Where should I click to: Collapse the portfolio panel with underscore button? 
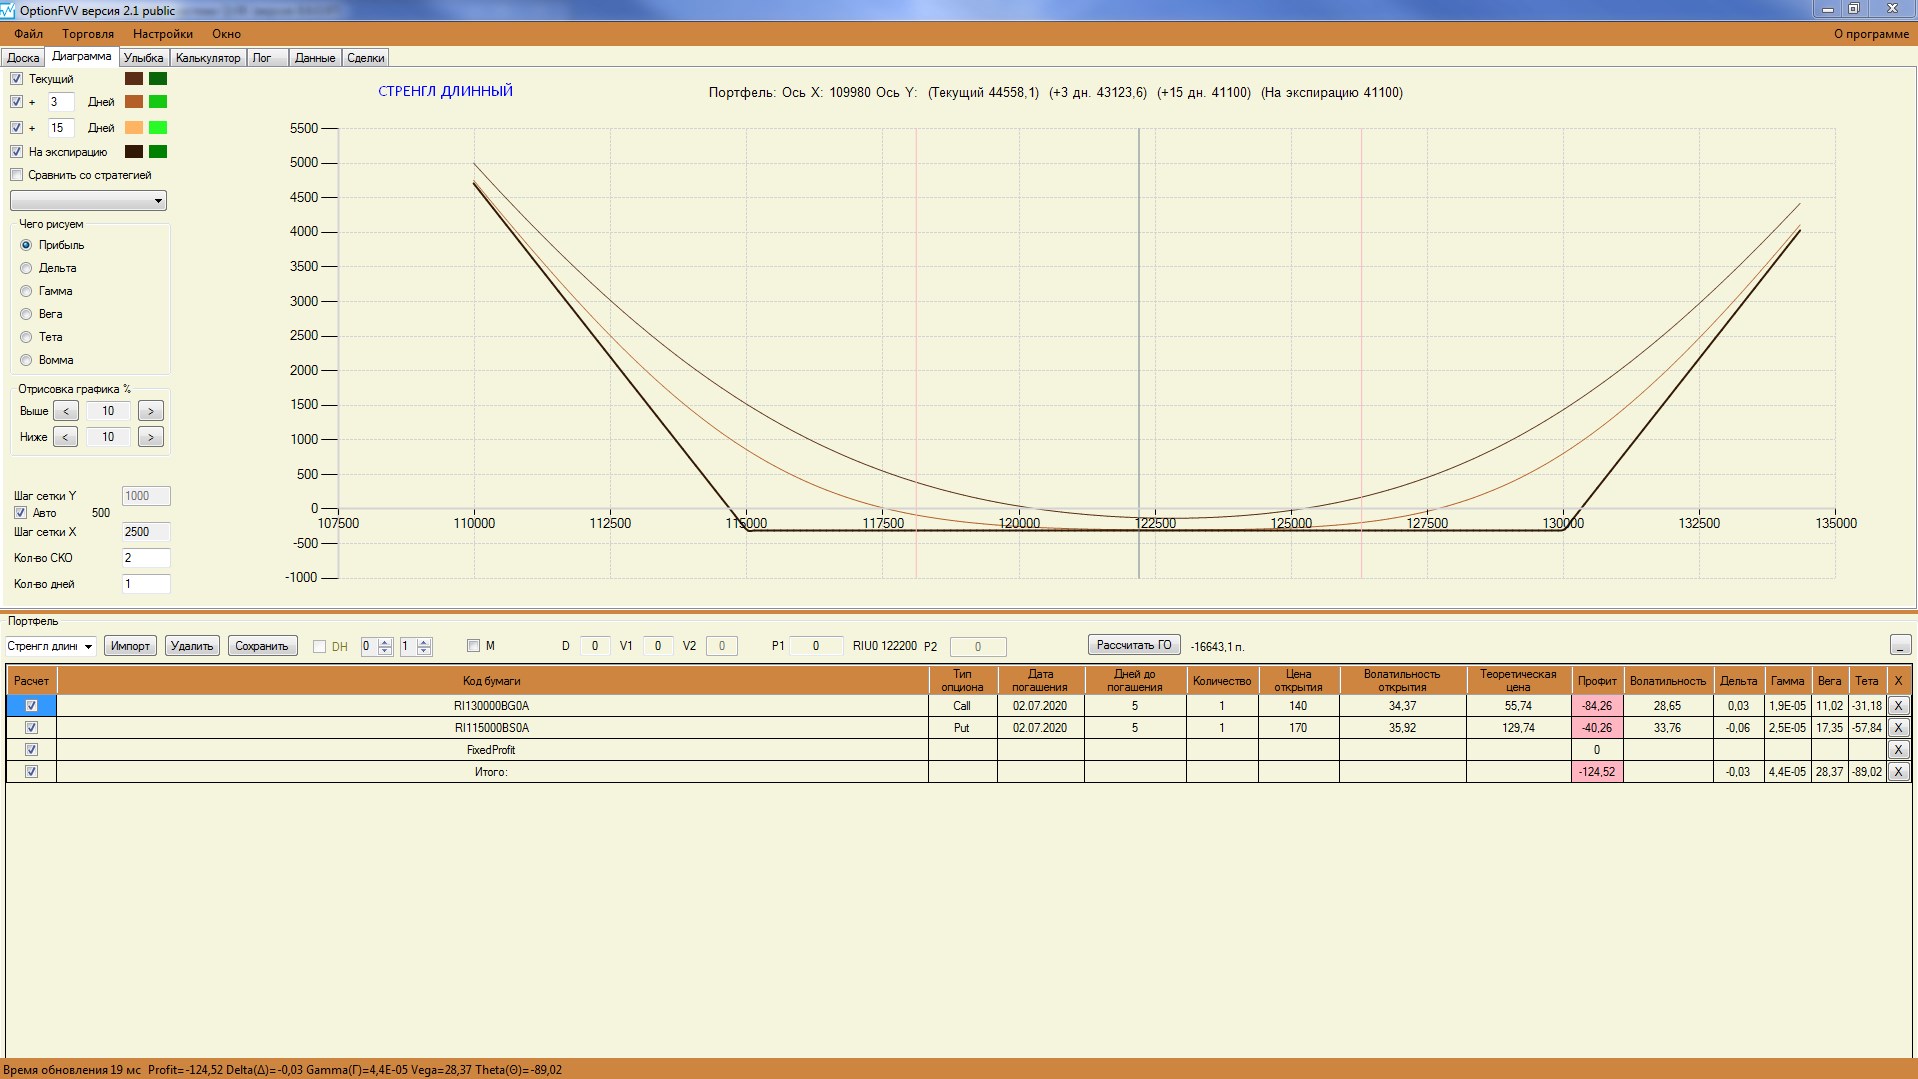[1900, 646]
